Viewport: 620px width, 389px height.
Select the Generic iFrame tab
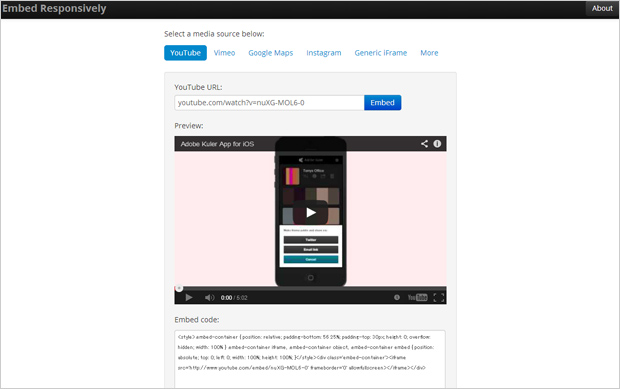380,53
